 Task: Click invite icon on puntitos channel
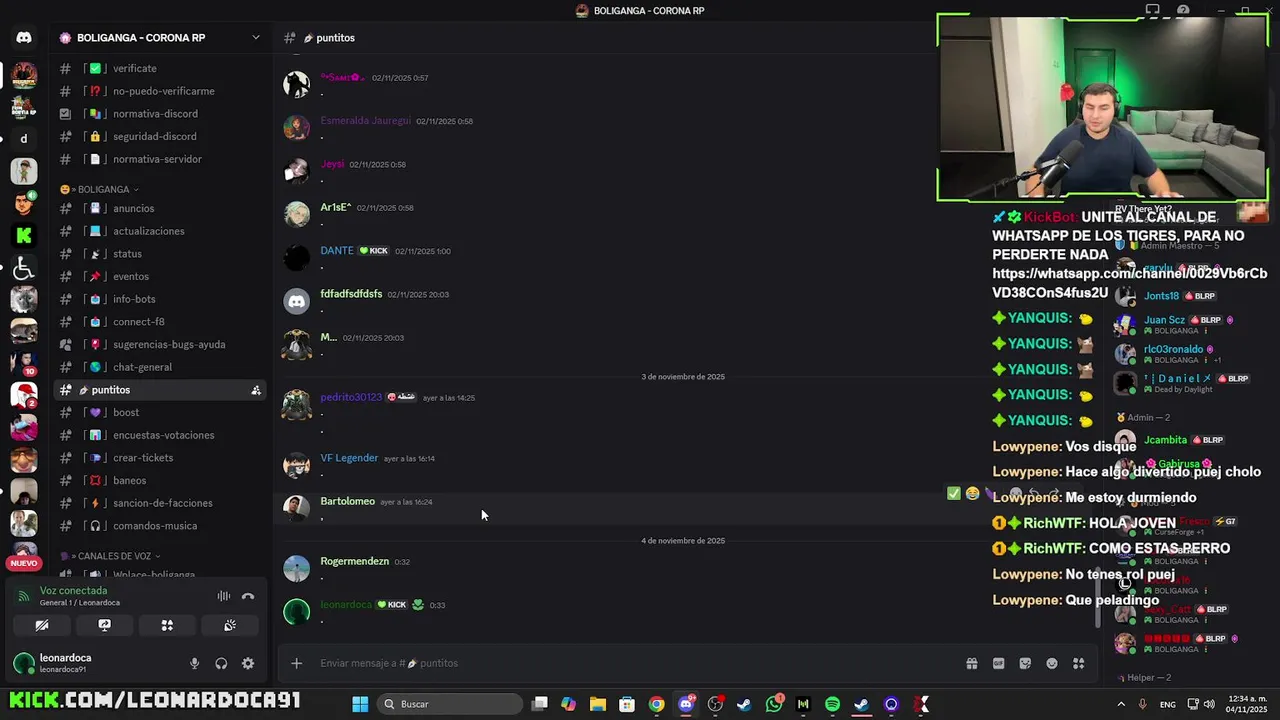(256, 390)
